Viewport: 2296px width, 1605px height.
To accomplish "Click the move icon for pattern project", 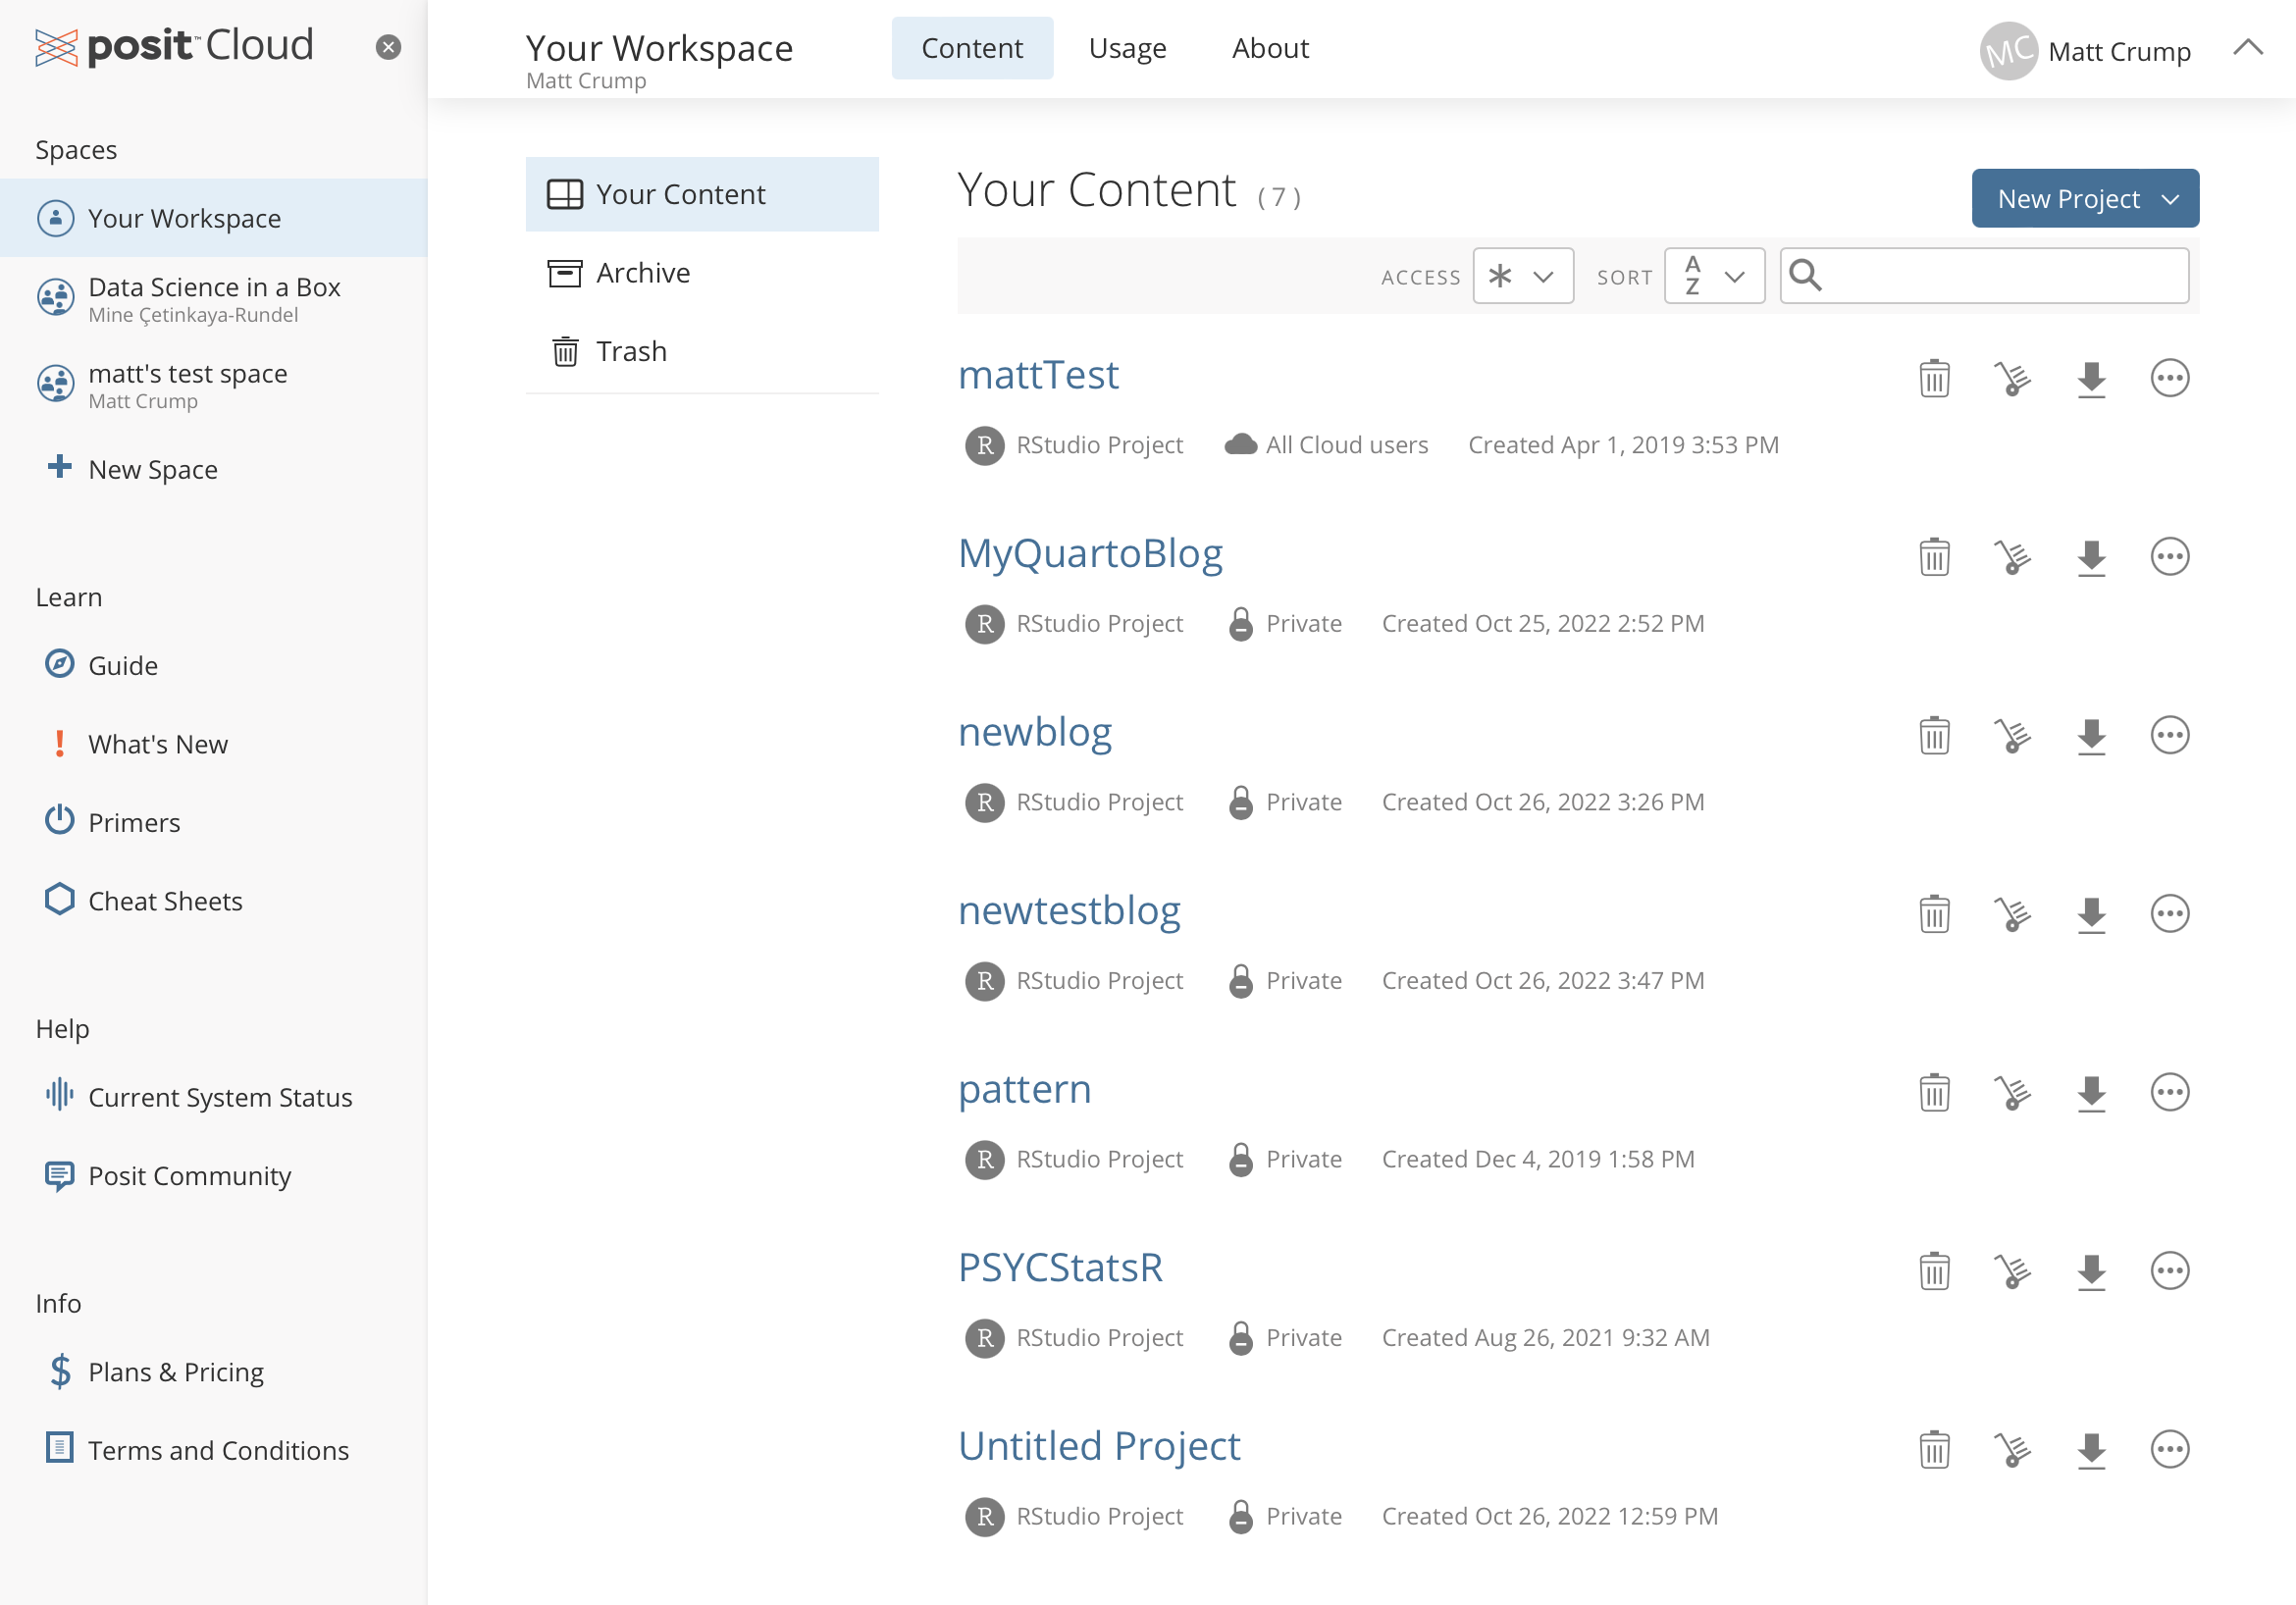I will (2012, 1093).
